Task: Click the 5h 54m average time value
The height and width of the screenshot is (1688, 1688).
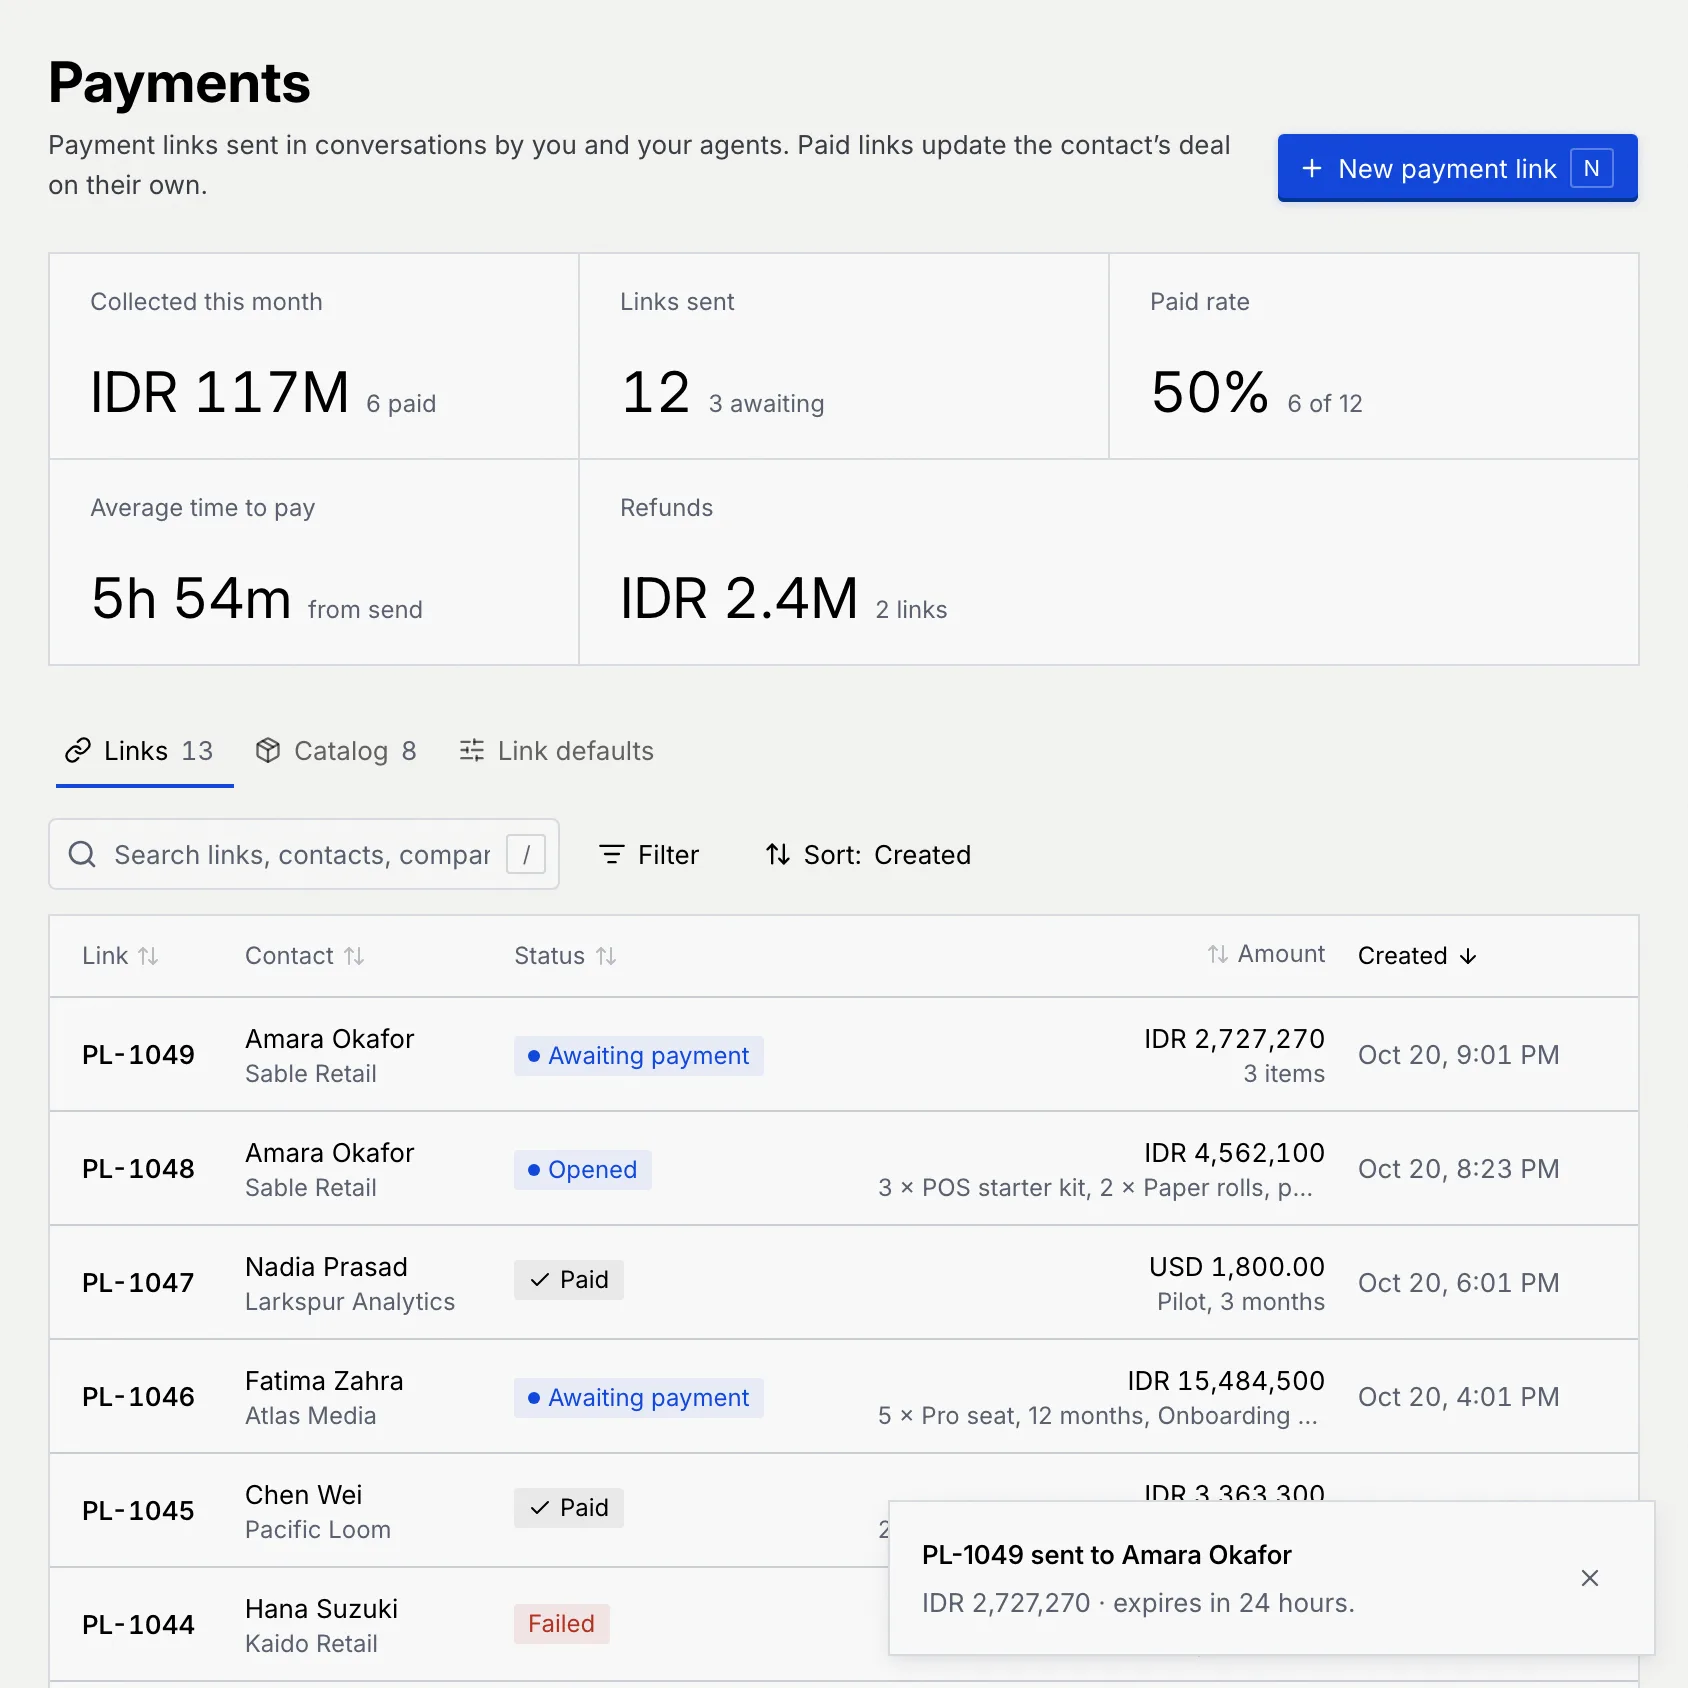Action: 191,598
